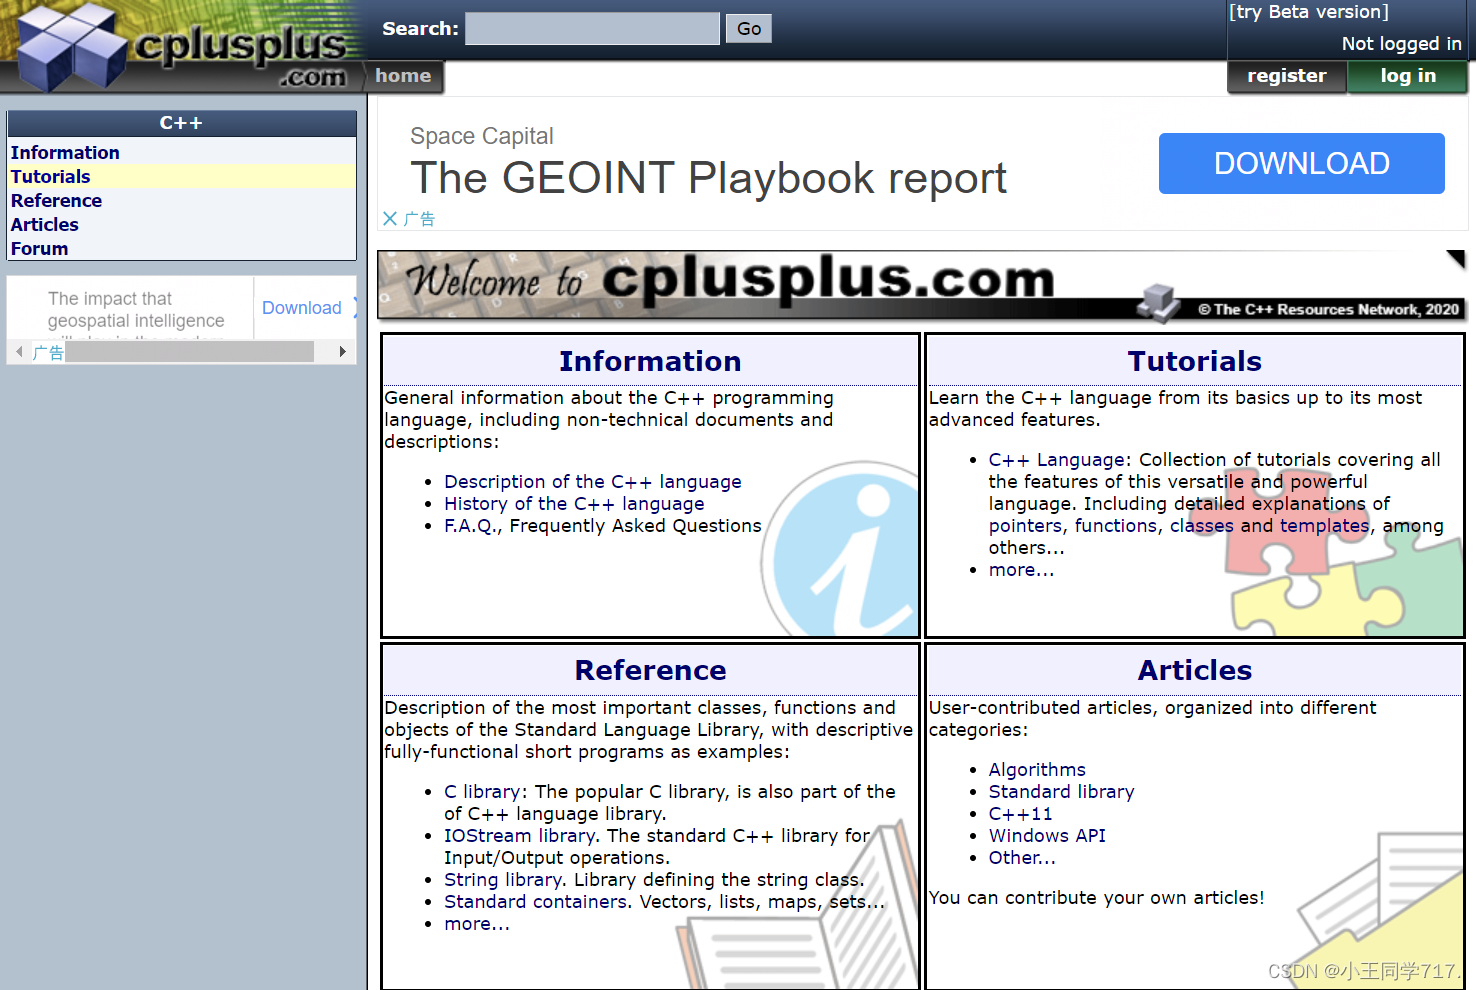
Task: Click the classes link in Tutorials
Action: tap(1202, 526)
